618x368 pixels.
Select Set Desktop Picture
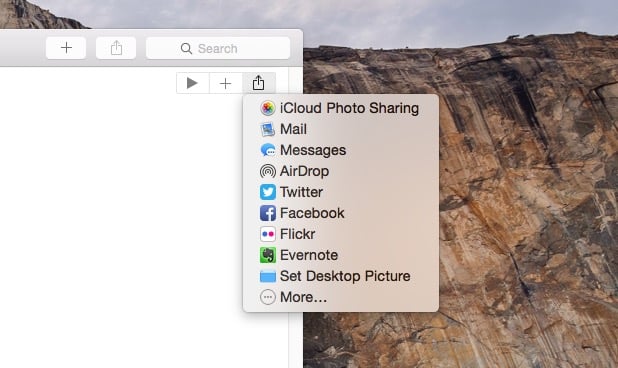[341, 276]
